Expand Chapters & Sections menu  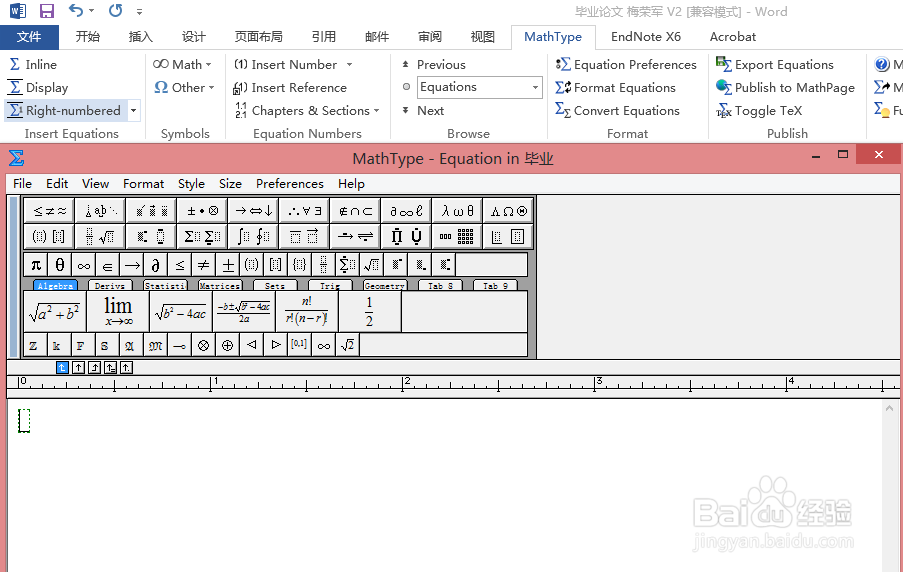coord(307,111)
